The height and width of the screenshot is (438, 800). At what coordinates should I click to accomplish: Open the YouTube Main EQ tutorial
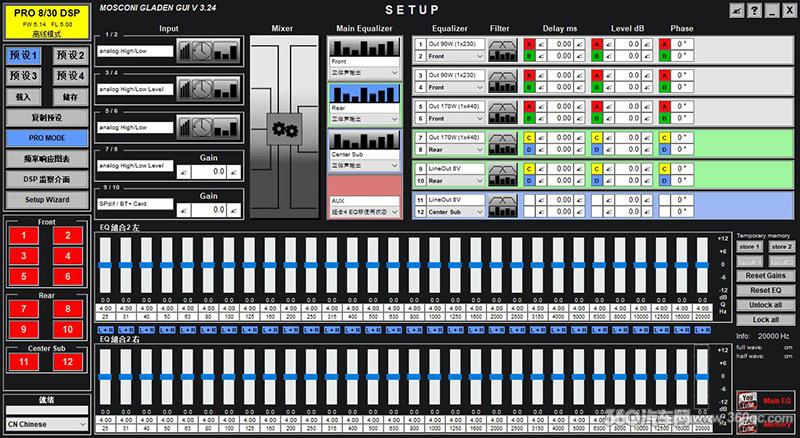pos(765,401)
